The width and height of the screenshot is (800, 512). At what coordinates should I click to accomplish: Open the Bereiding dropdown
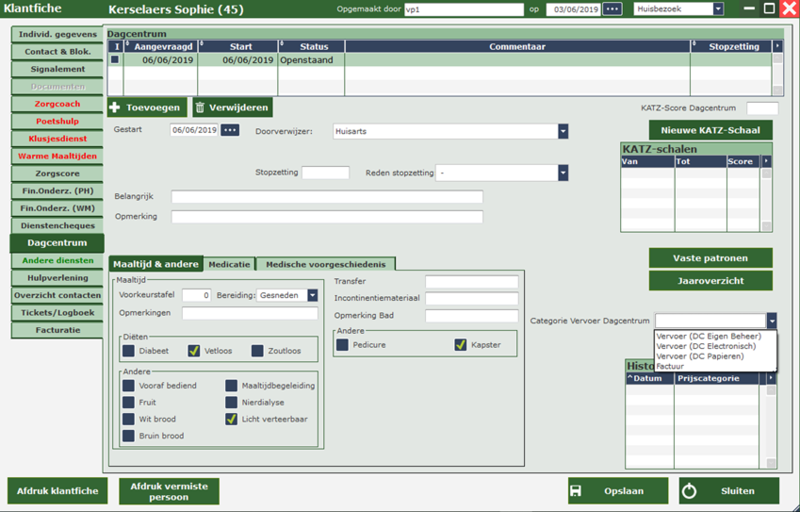coord(312,295)
